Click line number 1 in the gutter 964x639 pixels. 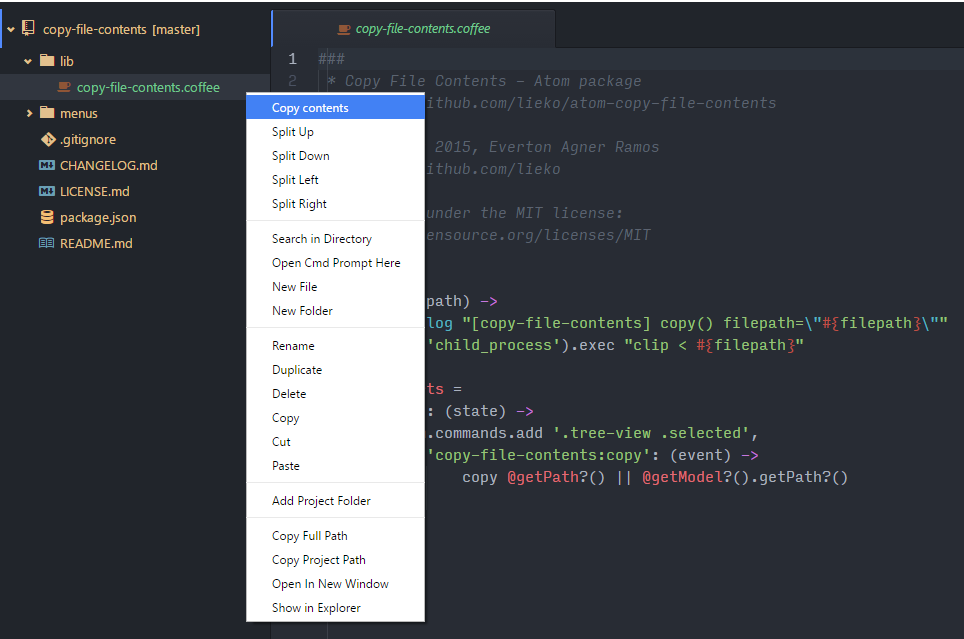pos(293,59)
